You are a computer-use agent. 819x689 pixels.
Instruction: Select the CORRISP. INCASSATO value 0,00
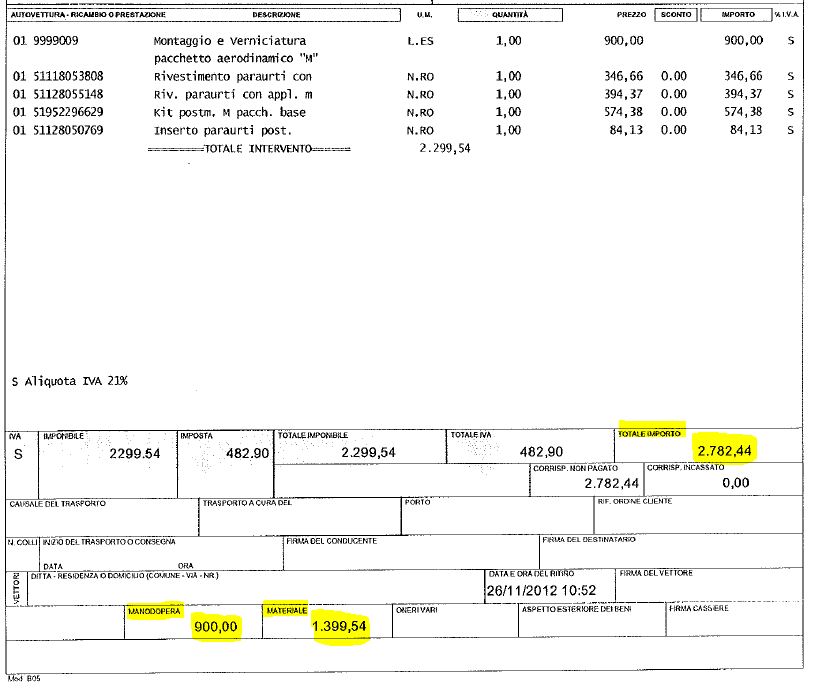click(x=734, y=483)
